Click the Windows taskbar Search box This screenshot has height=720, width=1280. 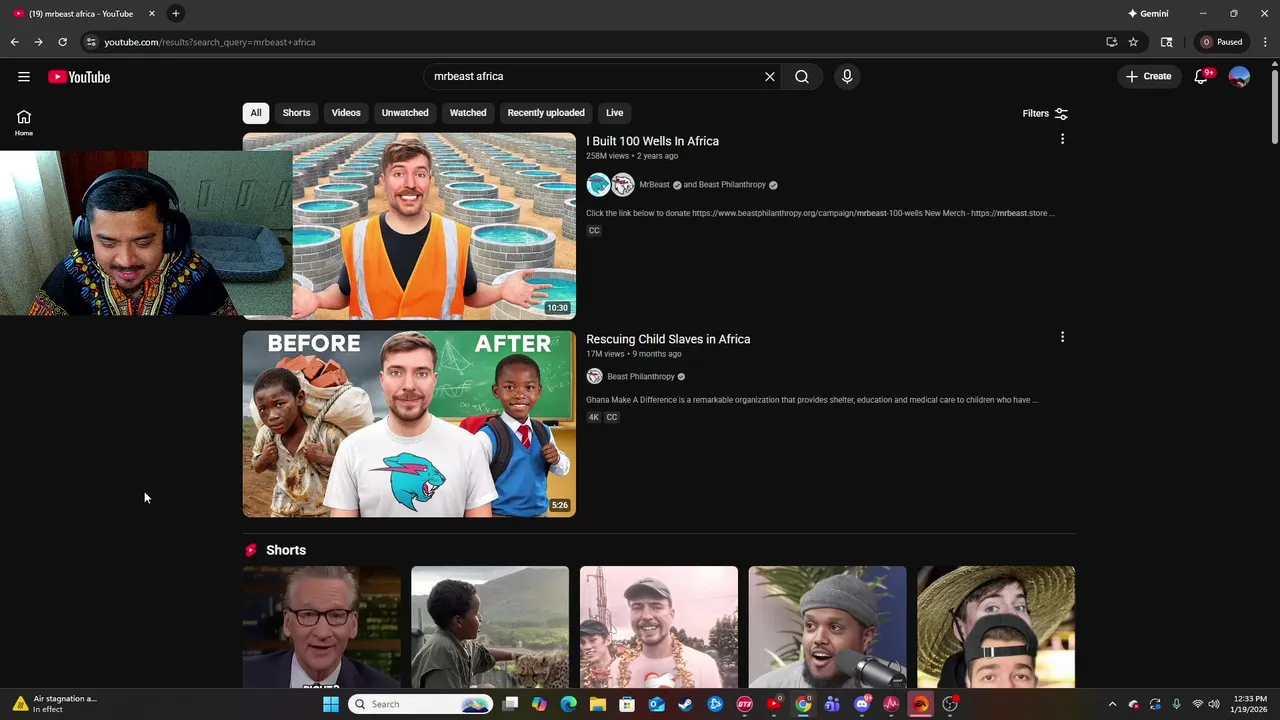420,704
